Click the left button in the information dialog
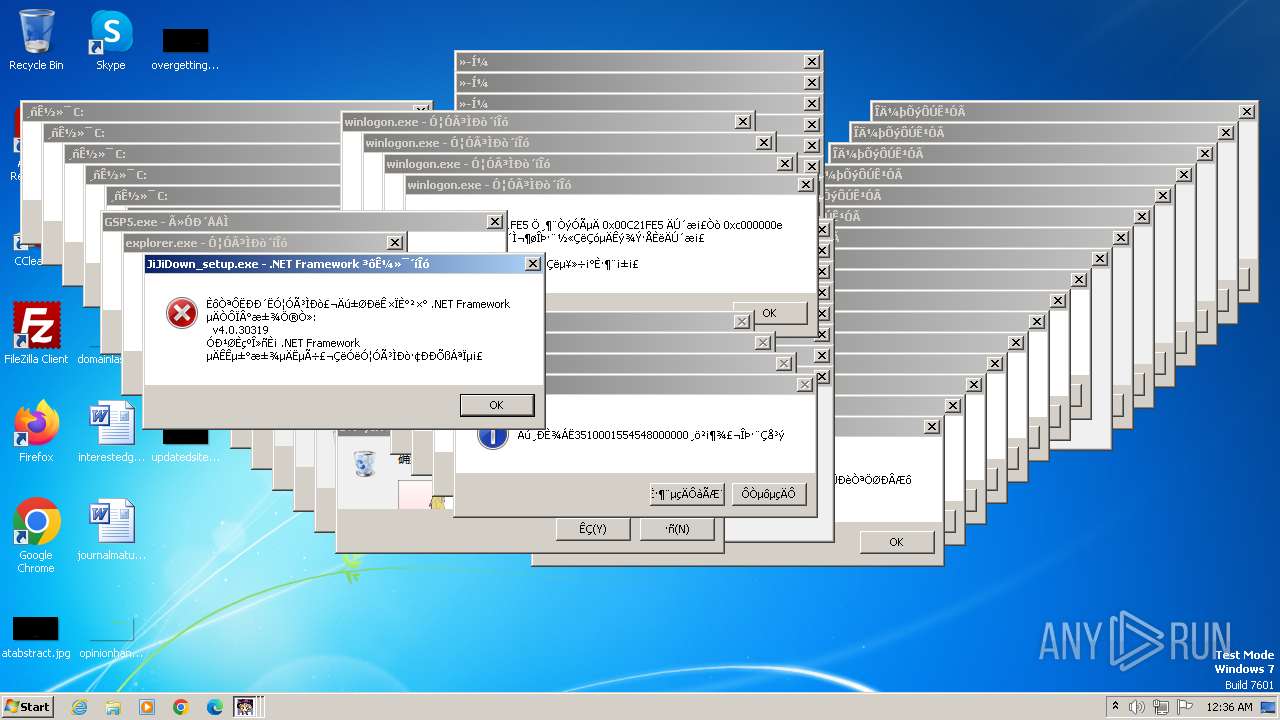 [x=686, y=493]
